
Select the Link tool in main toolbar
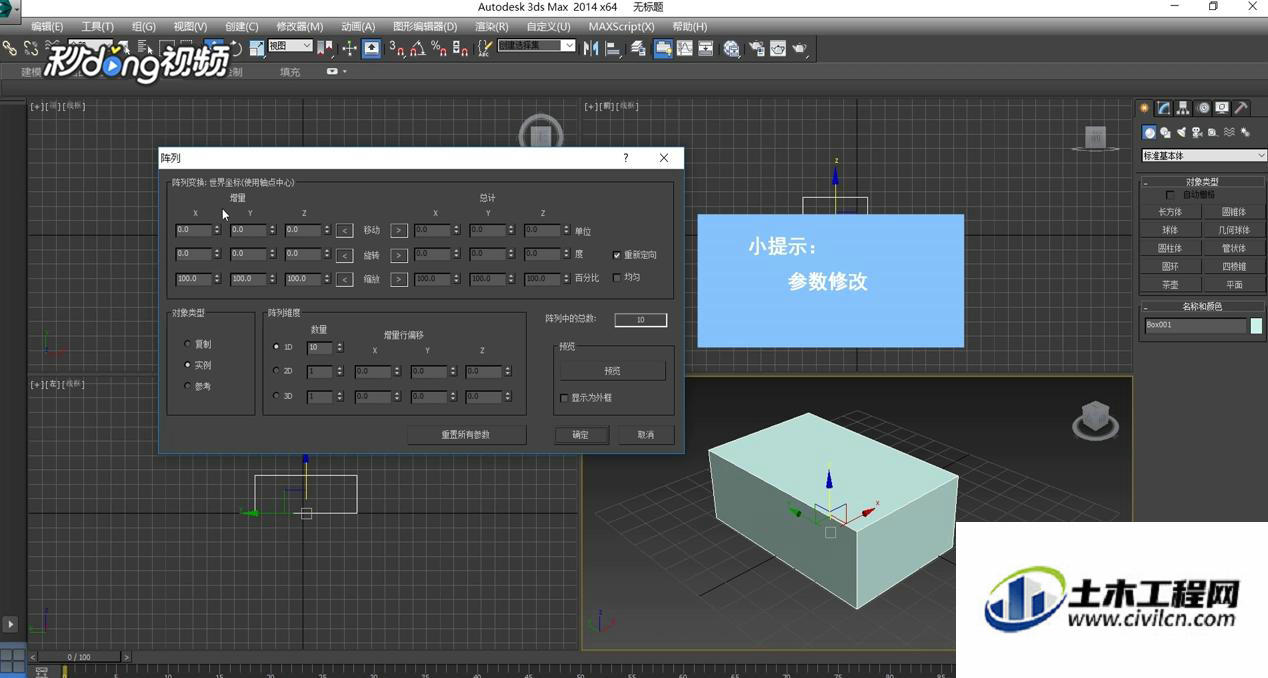(9, 48)
